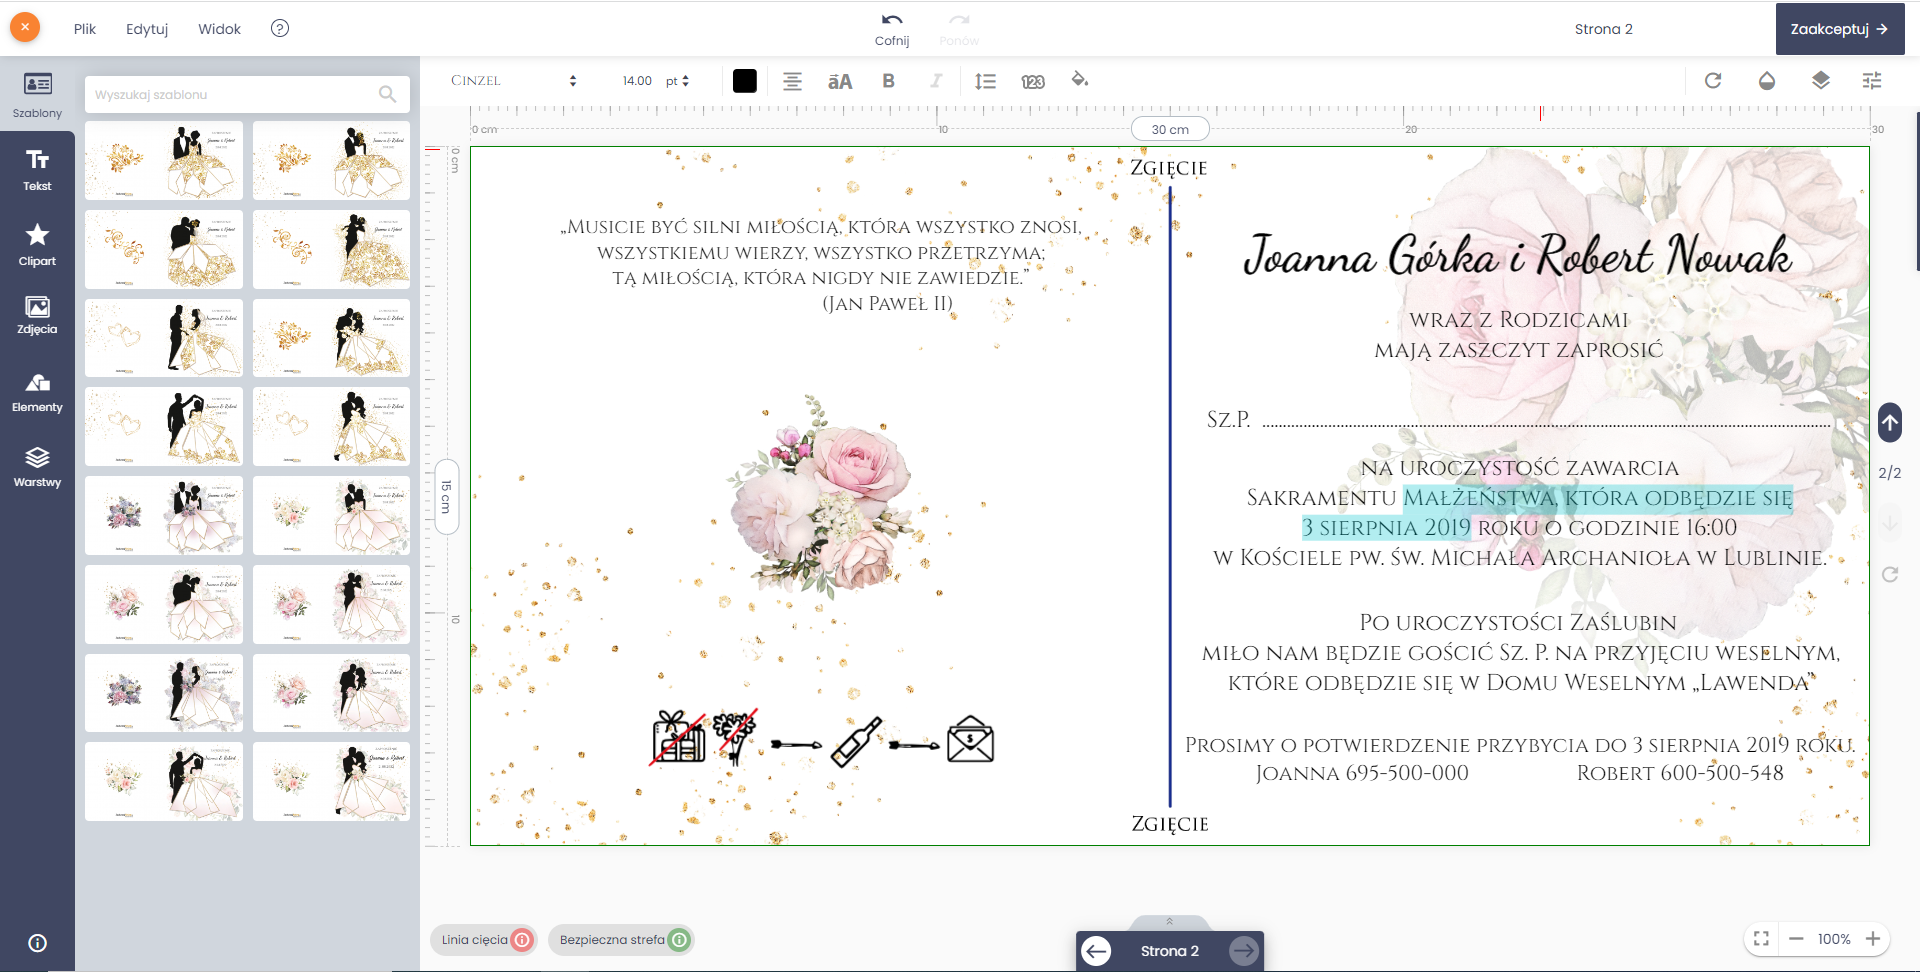The height and width of the screenshot is (972, 1920).
Task: Select the Tekst tool in sidebar
Action: (37, 170)
